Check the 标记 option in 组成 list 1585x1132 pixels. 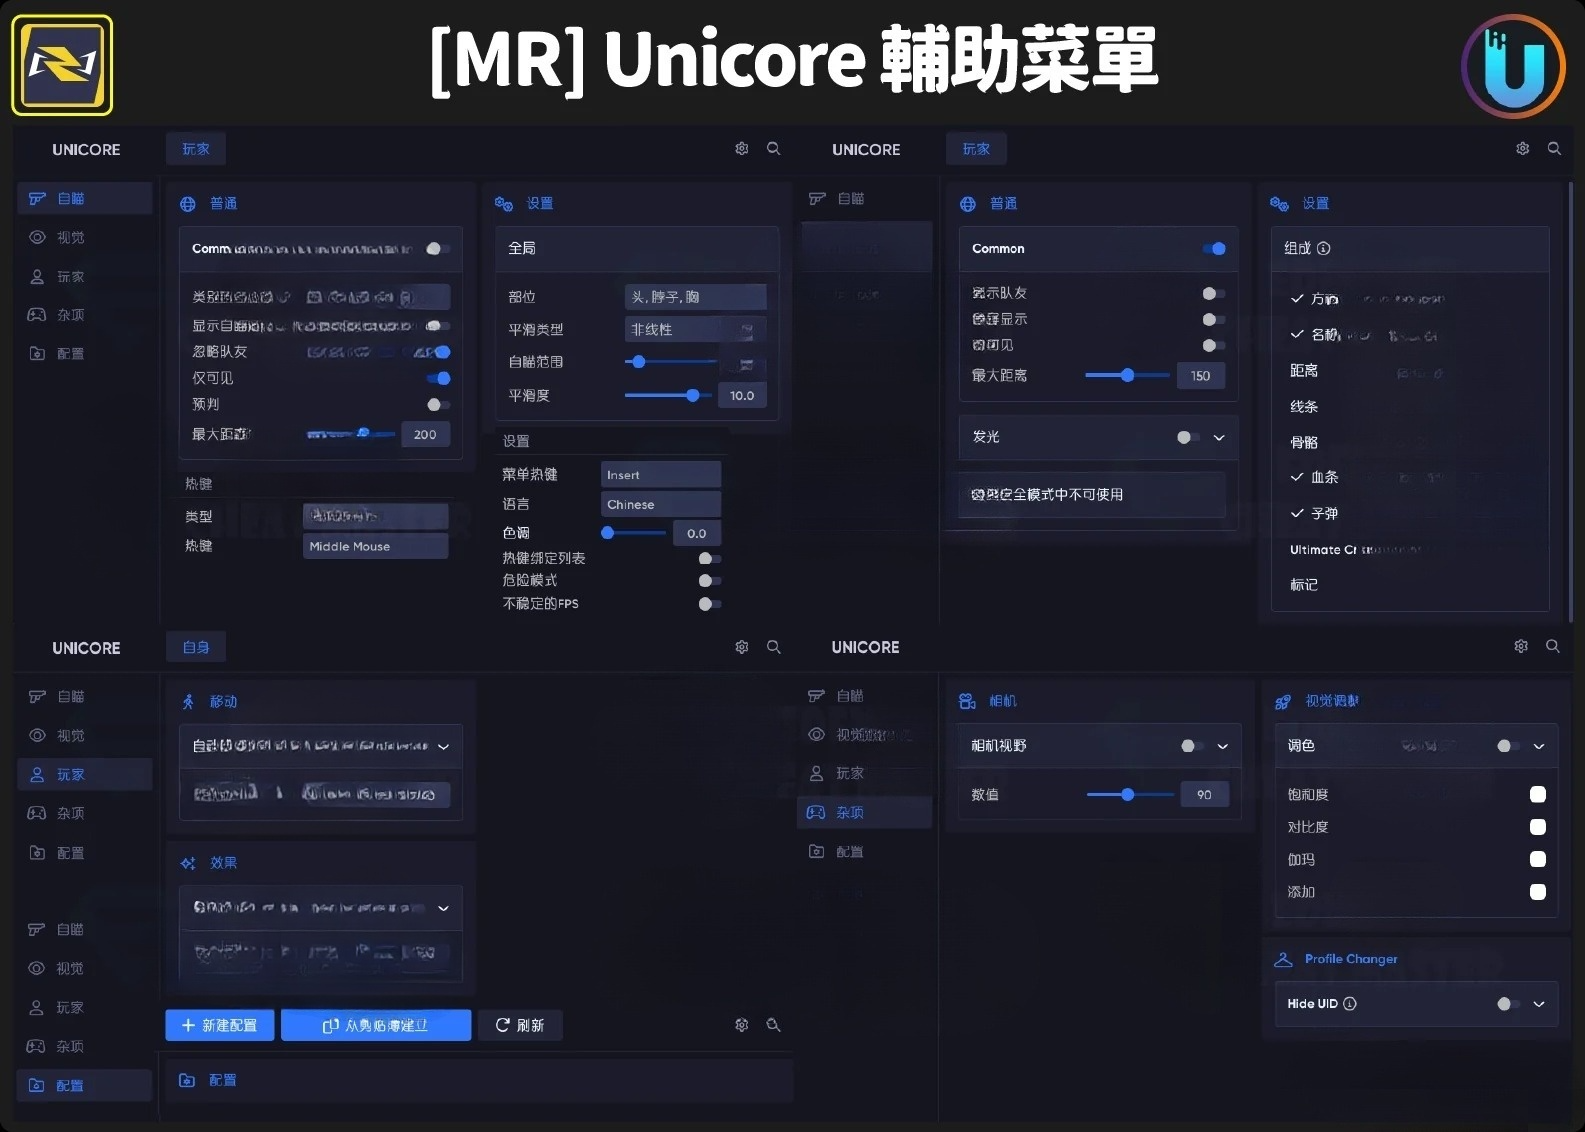tap(1304, 585)
